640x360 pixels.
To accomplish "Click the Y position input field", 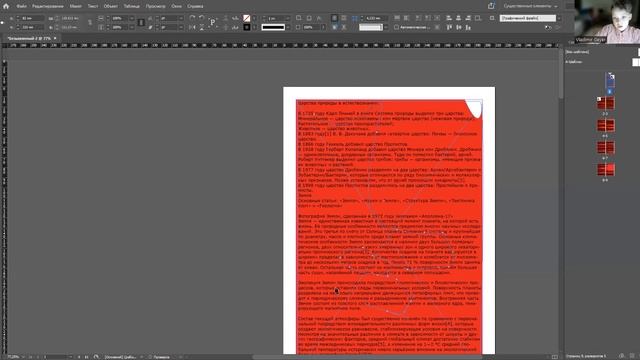I will point(32,27).
